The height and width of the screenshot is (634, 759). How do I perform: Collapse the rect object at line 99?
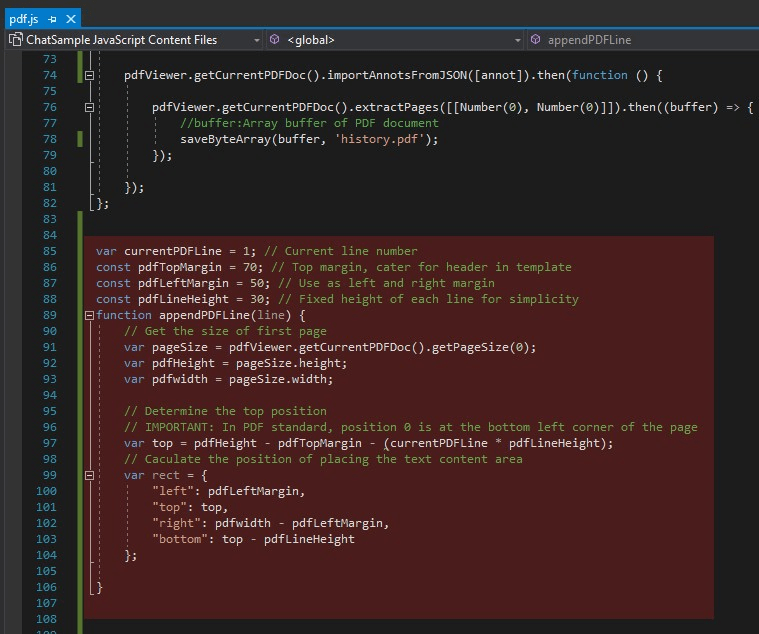[x=89, y=475]
